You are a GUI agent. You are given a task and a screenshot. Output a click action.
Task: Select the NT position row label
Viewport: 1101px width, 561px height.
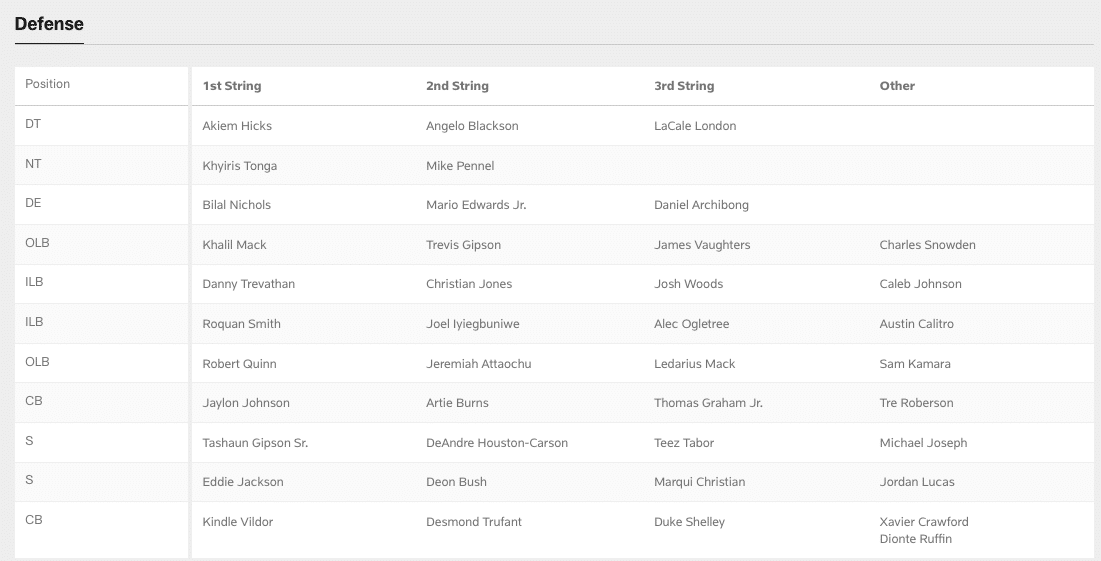[x=34, y=164]
